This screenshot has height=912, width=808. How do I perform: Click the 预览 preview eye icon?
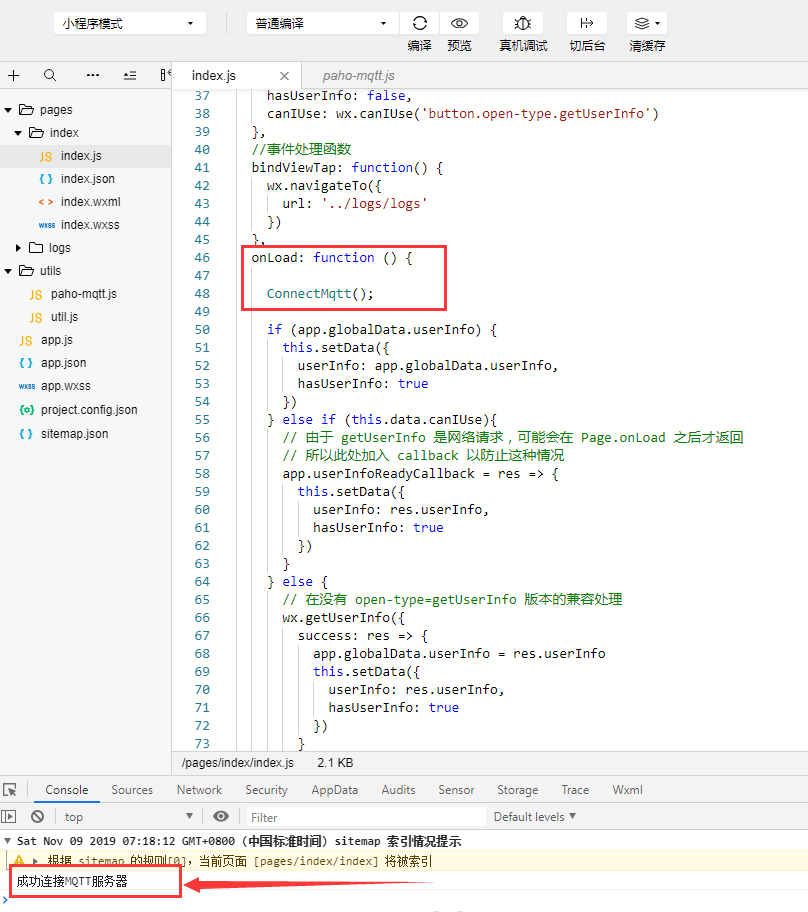coord(459,23)
